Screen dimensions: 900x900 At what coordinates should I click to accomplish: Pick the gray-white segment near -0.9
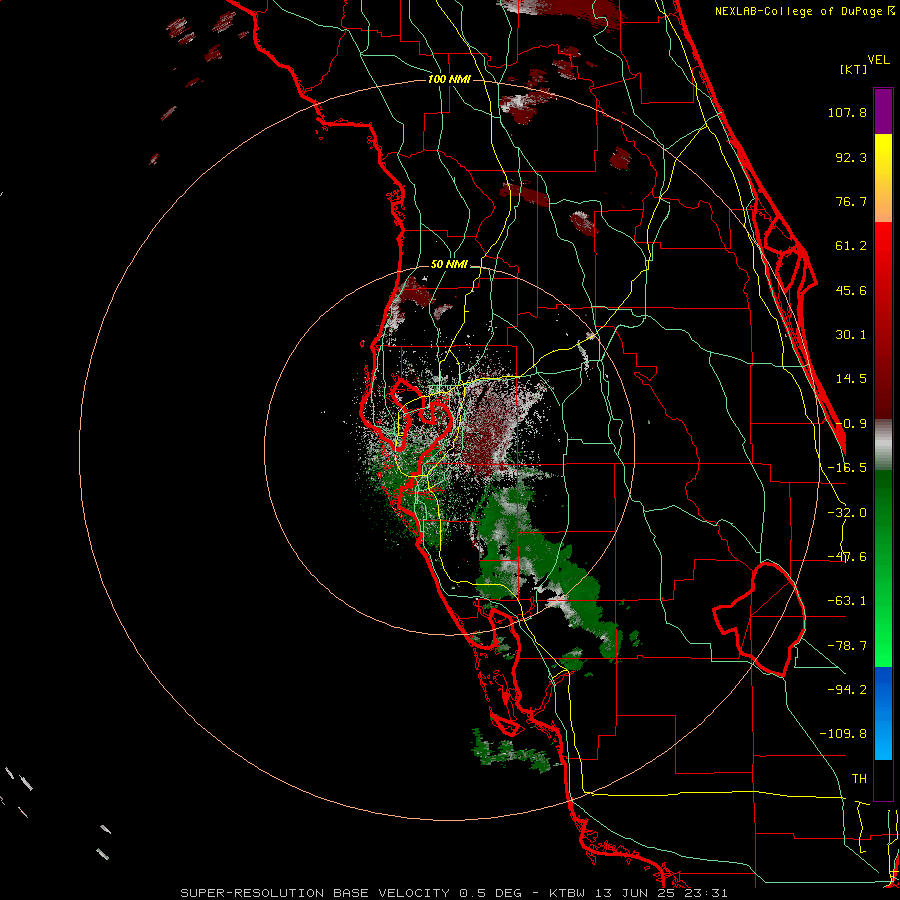point(883,445)
